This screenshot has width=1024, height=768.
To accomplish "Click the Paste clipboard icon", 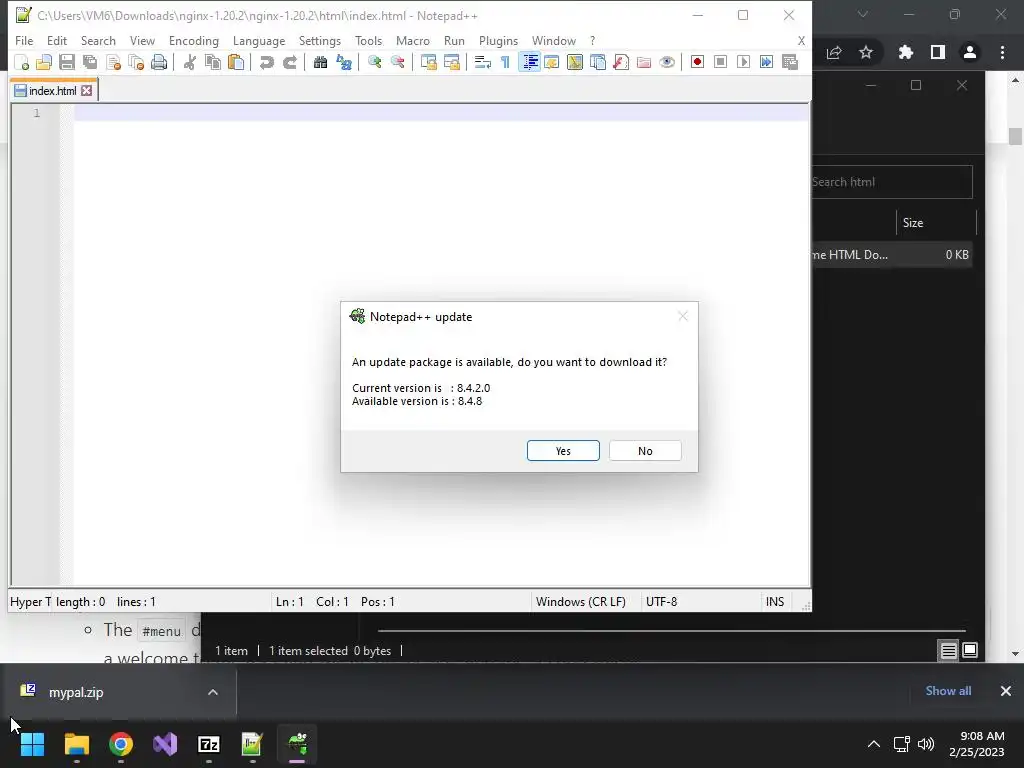I will (236, 62).
